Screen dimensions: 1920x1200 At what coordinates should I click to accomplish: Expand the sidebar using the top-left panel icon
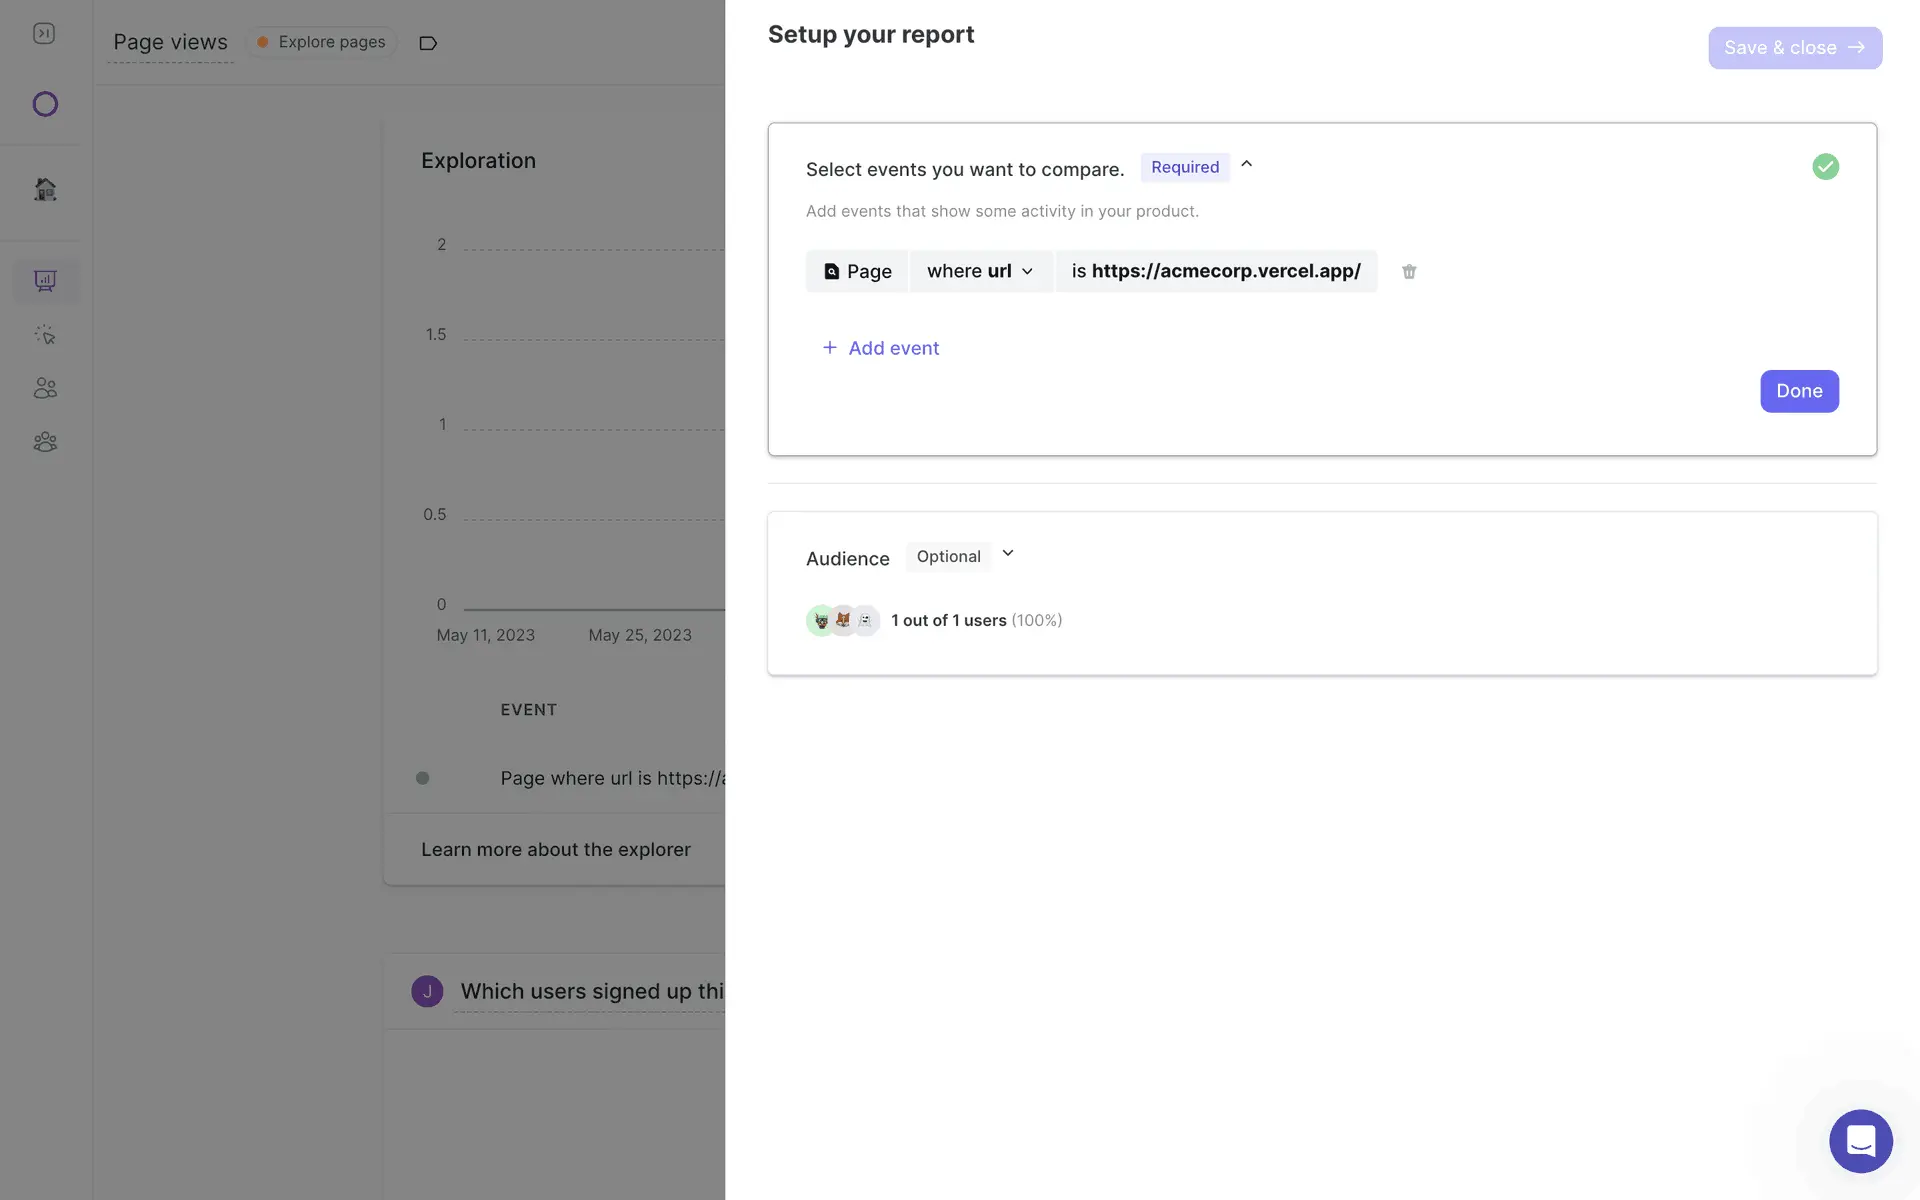point(44,34)
